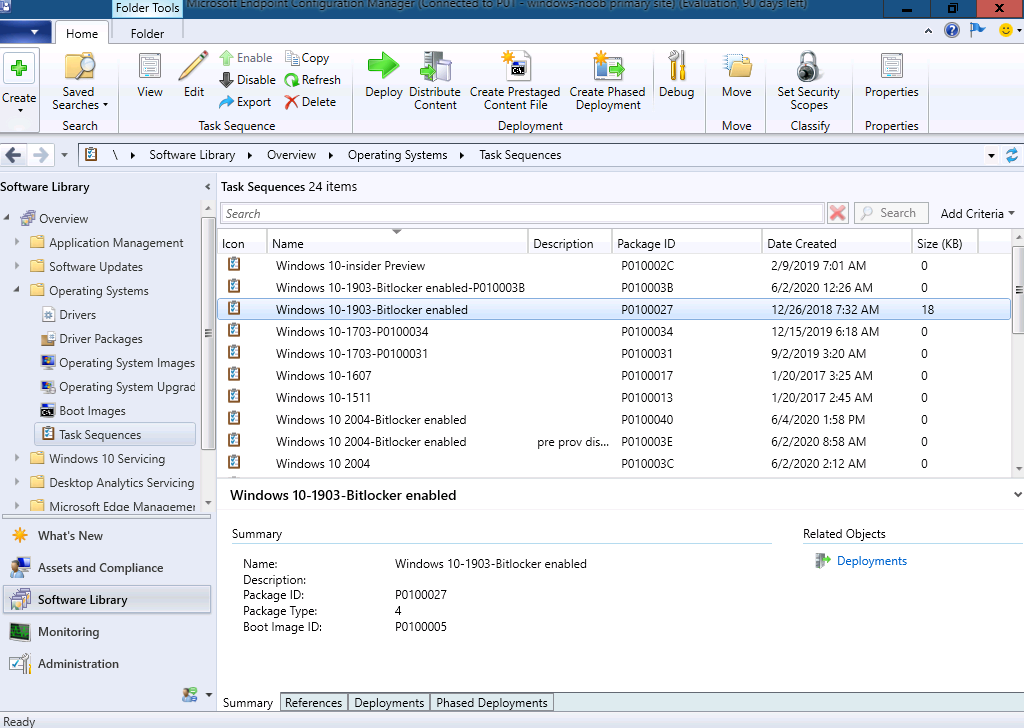The width and height of the screenshot is (1024, 728).
Task: Click the task sequence search field
Action: [522, 214]
